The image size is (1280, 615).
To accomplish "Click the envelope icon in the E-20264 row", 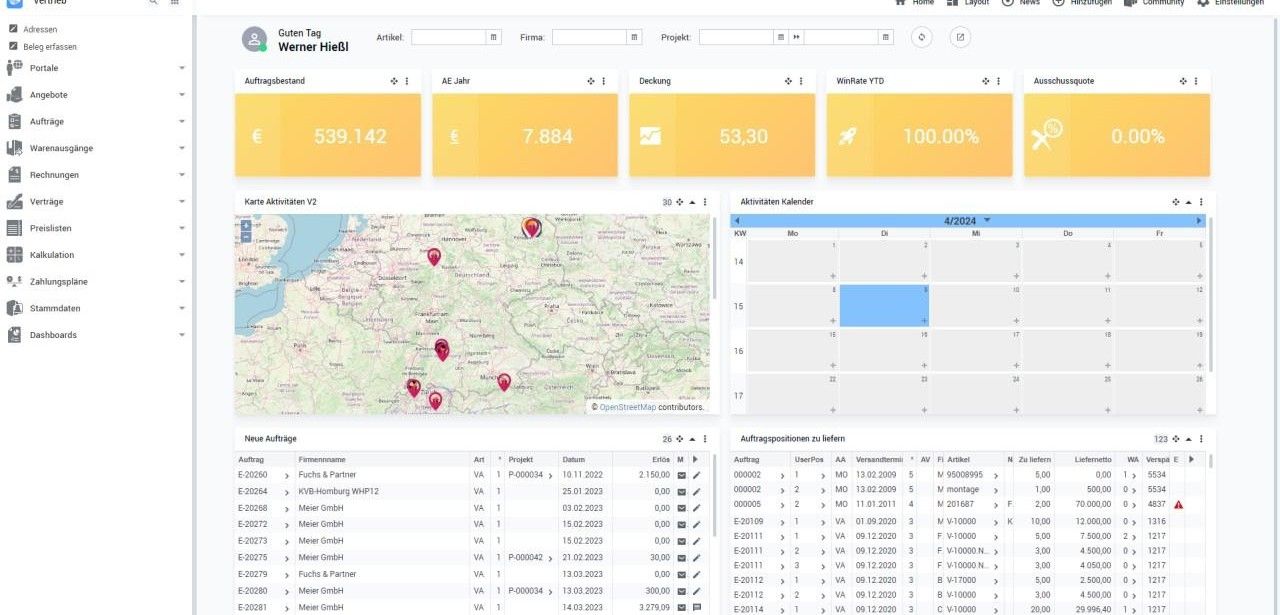I will pos(681,492).
